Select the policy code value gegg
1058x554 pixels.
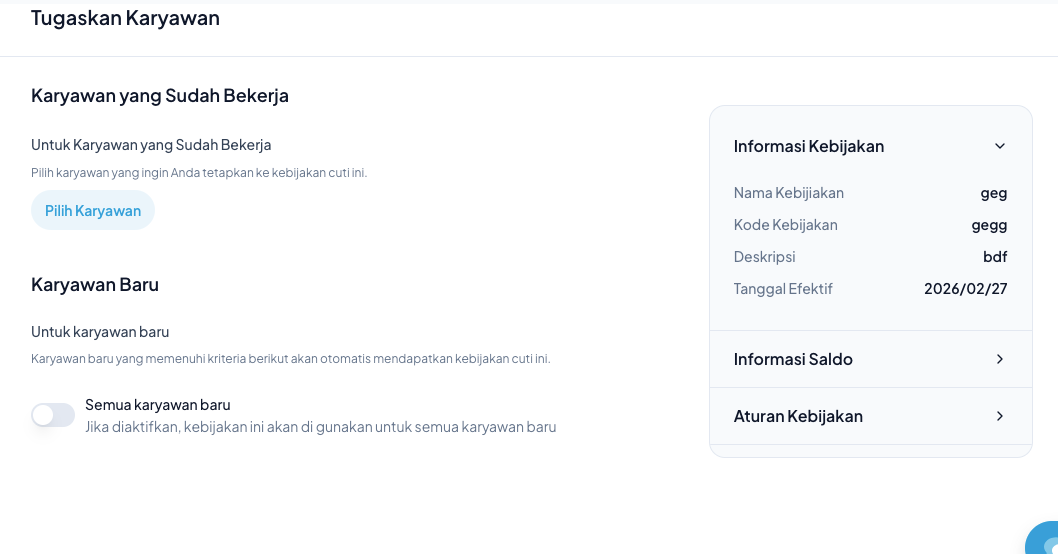[989, 225]
